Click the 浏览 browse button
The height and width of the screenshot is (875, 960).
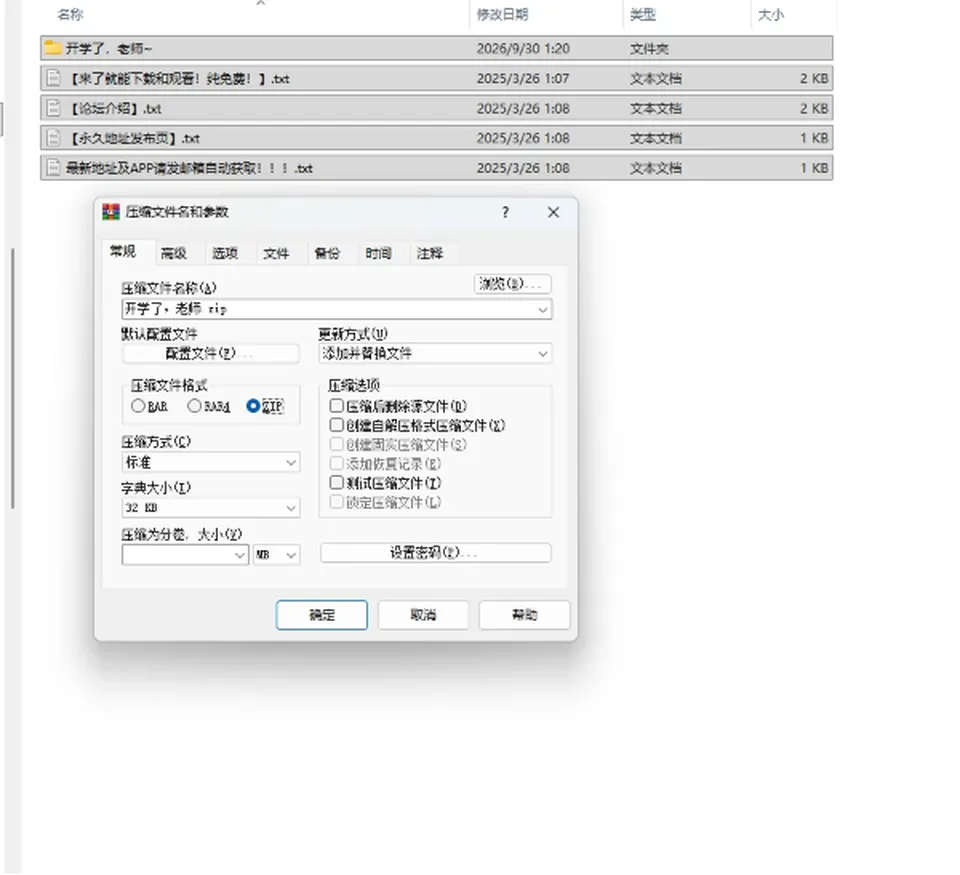[x=512, y=284]
